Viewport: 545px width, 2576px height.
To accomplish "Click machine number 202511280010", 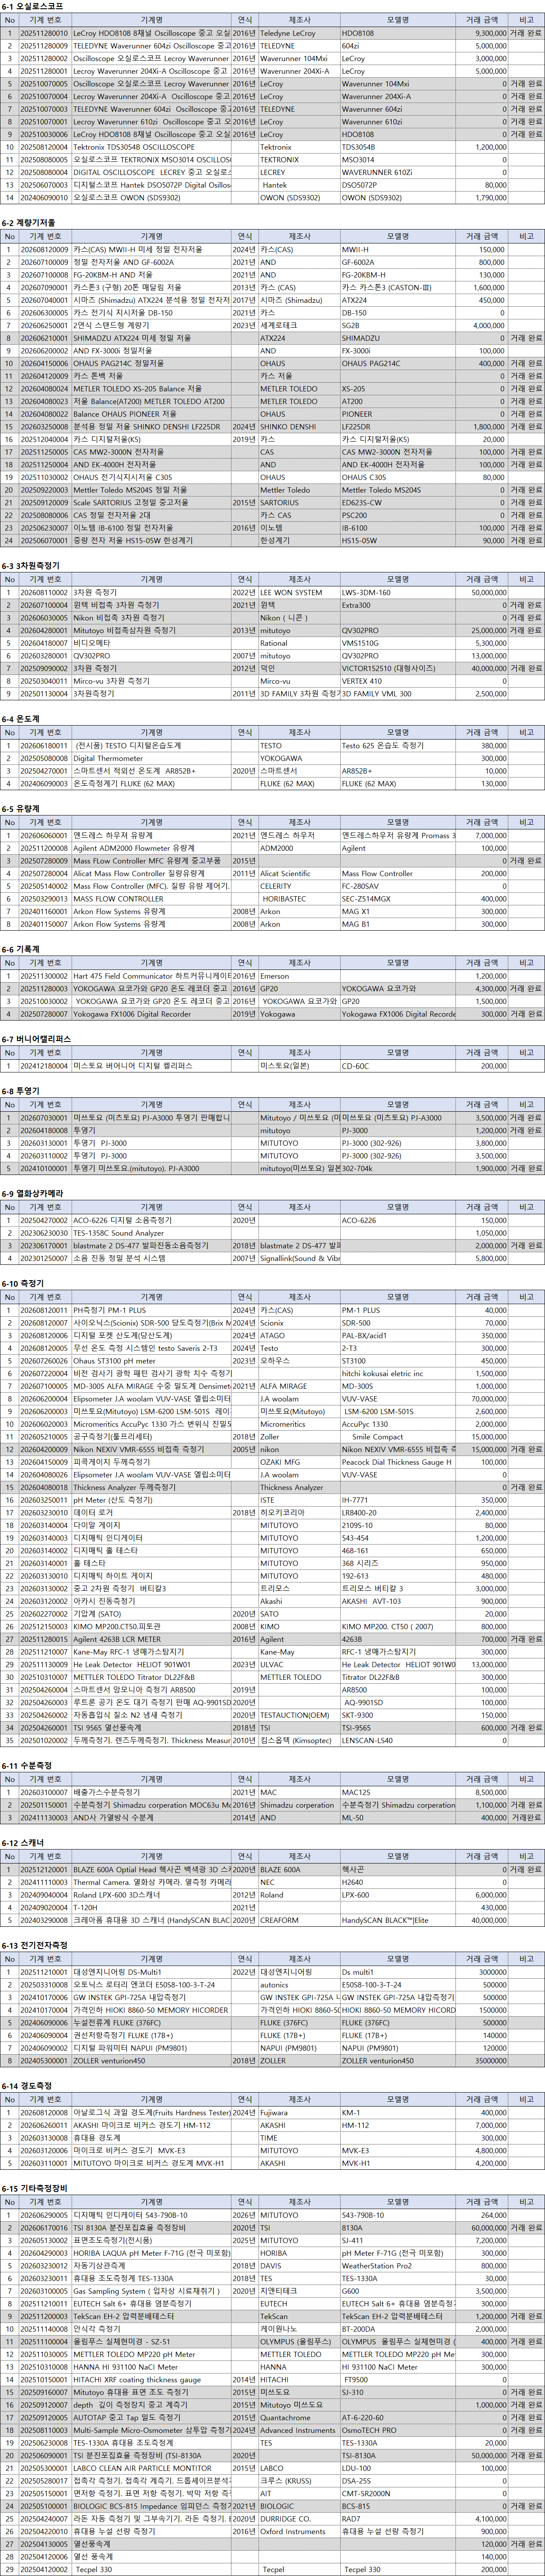I will coord(44,33).
